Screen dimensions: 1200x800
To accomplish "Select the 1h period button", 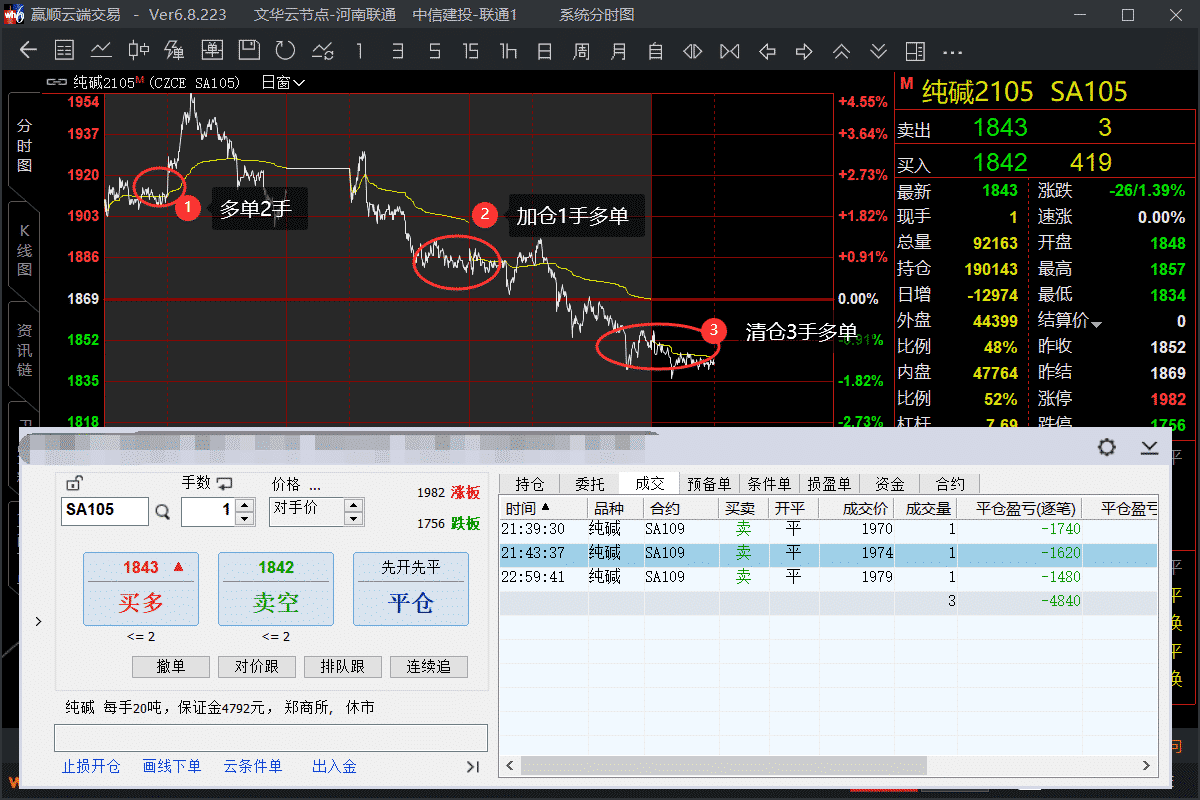I will [508, 51].
